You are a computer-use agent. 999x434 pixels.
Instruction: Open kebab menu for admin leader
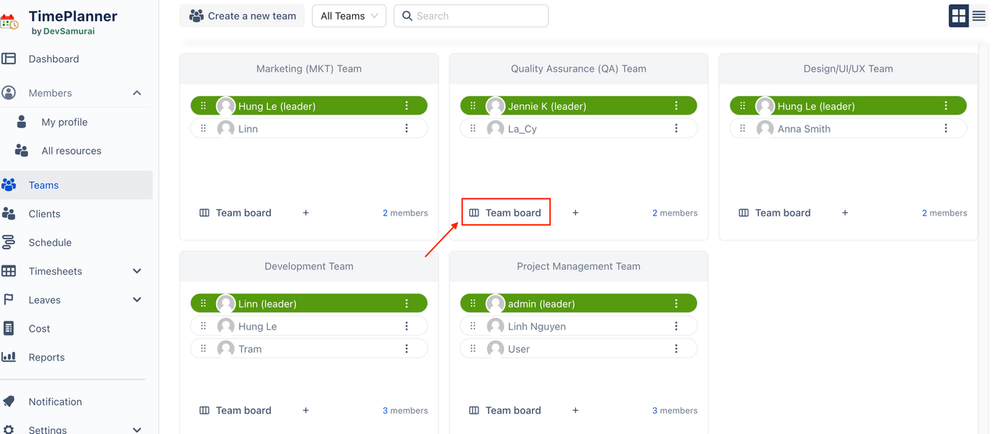(676, 304)
